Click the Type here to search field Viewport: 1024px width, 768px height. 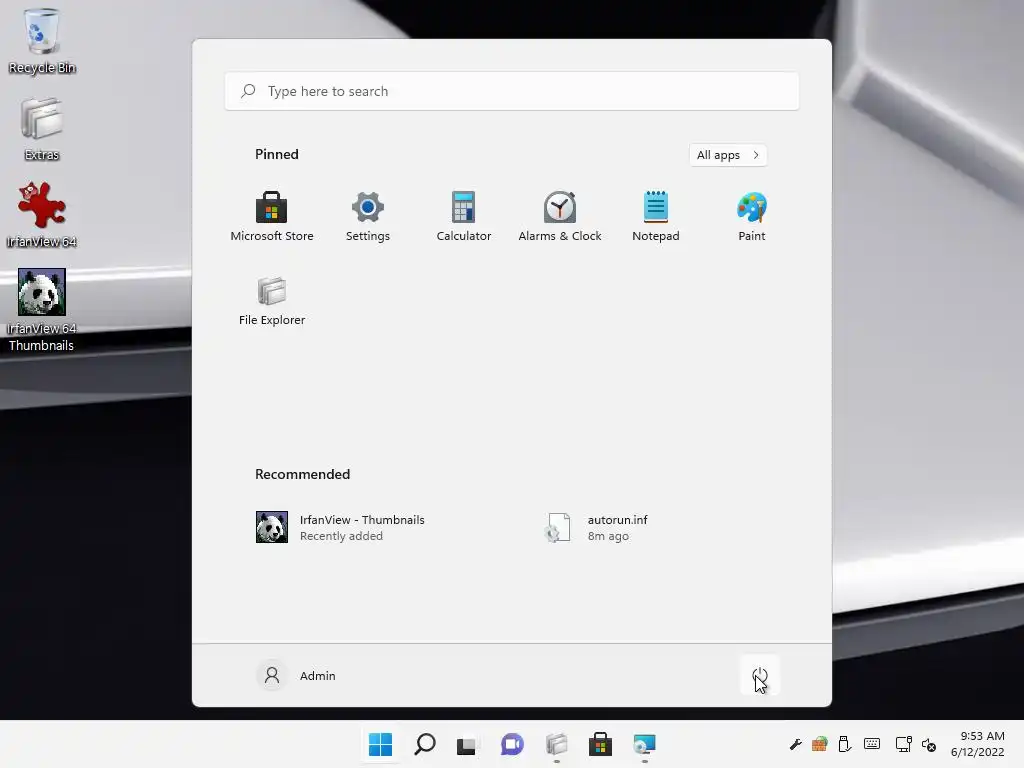pos(512,91)
